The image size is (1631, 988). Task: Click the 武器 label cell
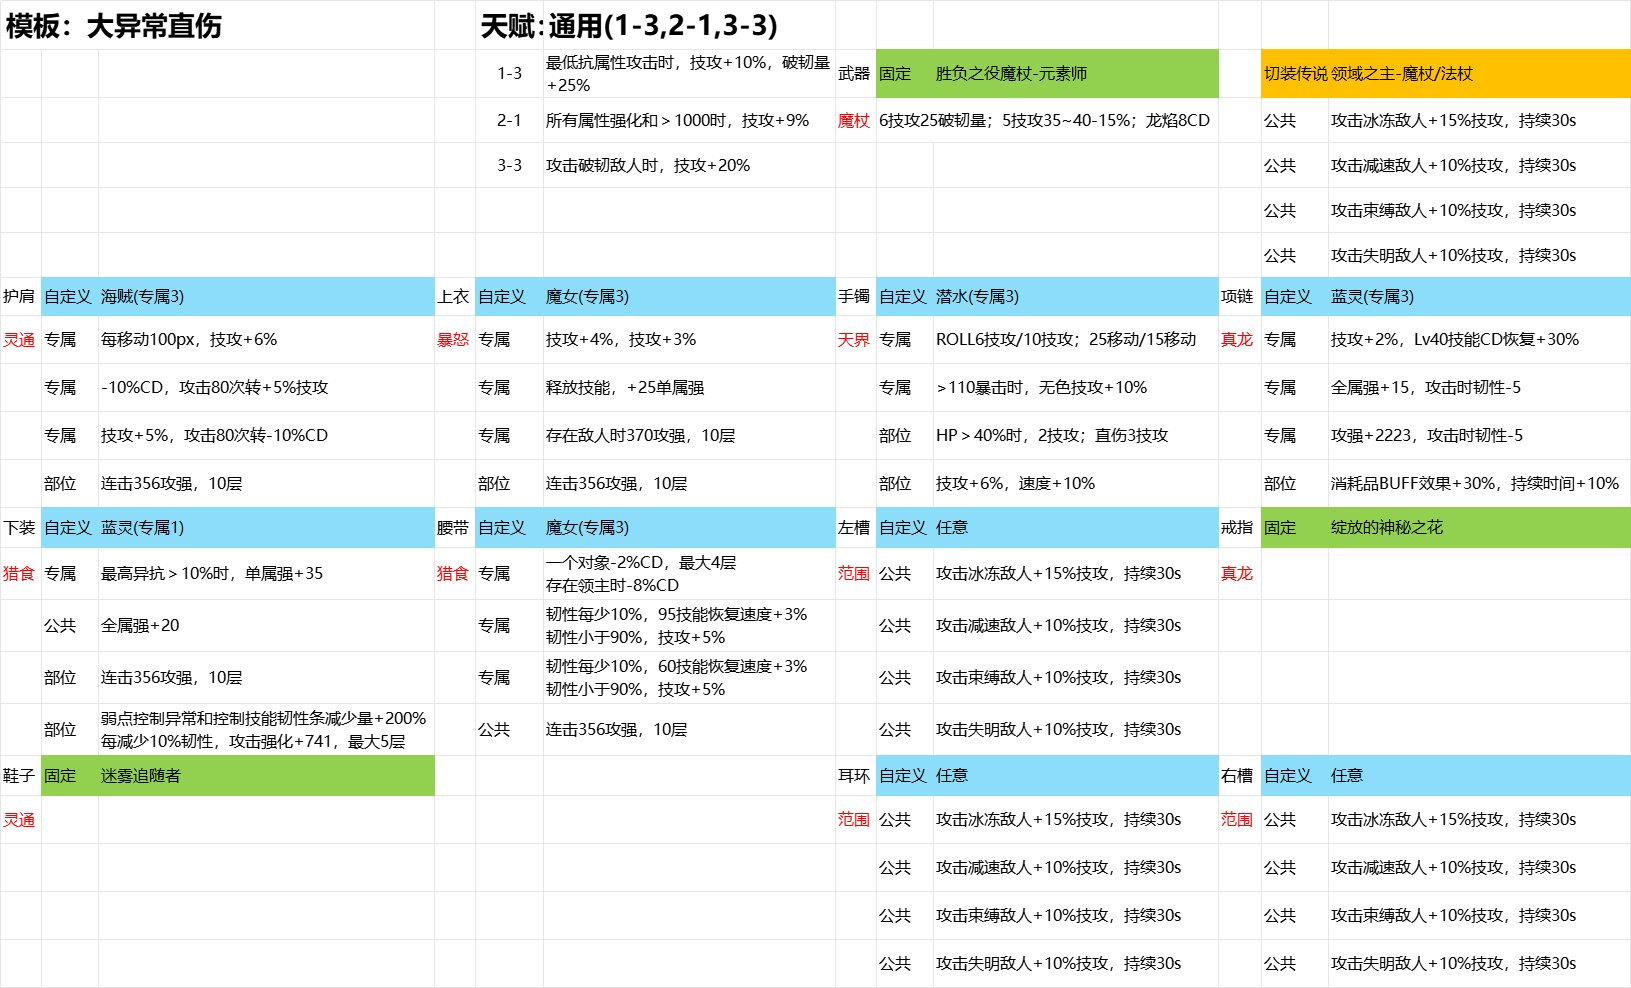coord(855,73)
